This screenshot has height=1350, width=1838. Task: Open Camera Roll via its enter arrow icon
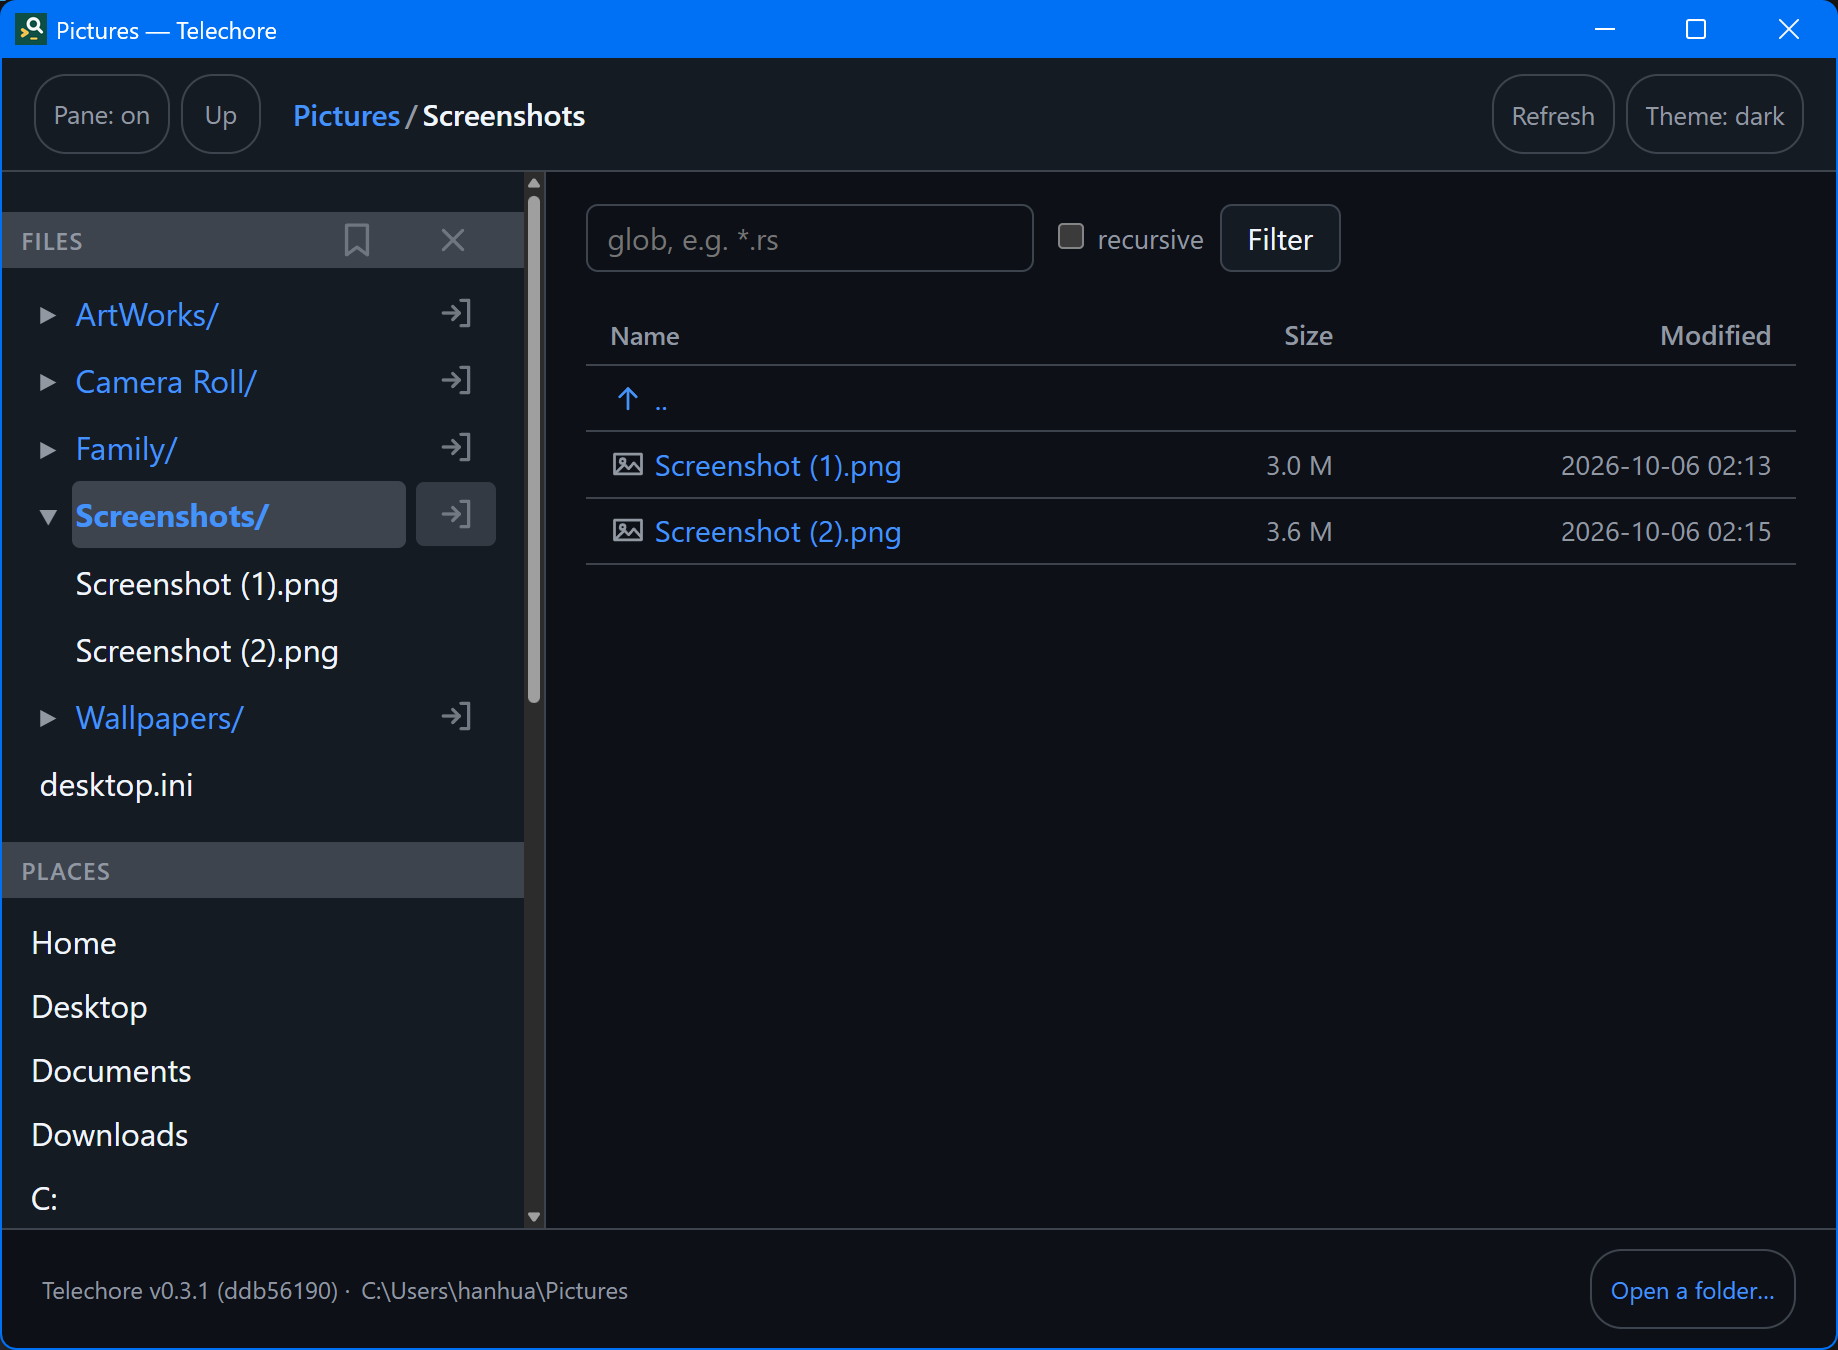tap(456, 381)
